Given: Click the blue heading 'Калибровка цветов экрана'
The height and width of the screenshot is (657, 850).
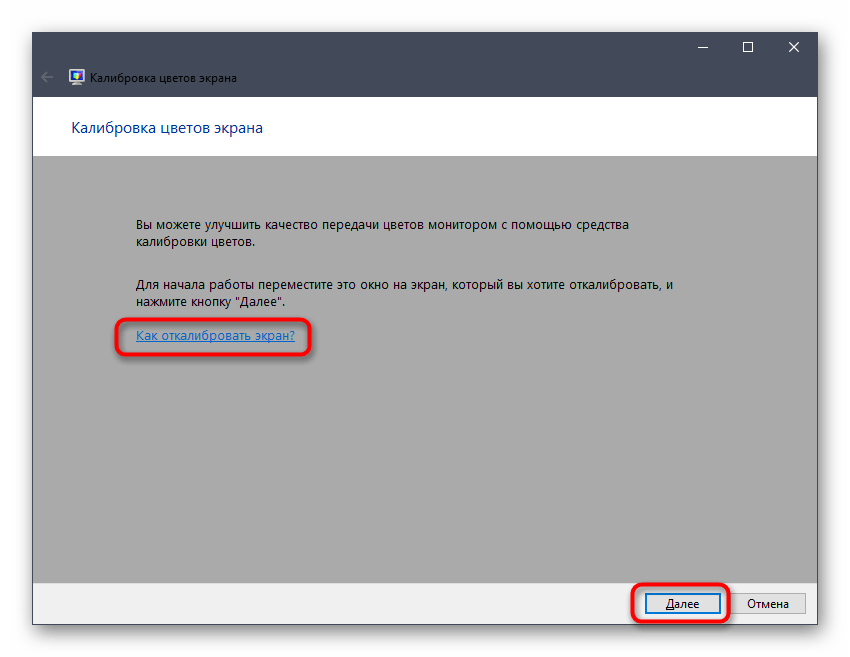Looking at the screenshot, I should click(x=167, y=128).
